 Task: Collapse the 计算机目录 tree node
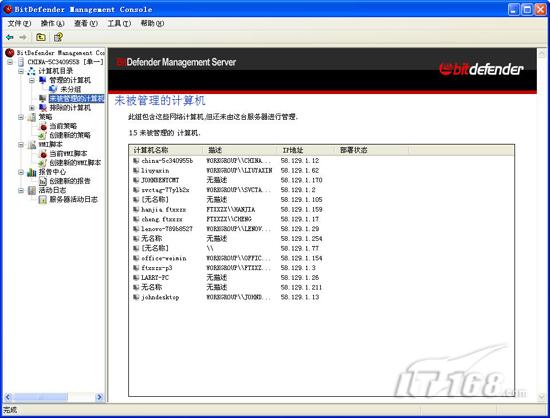coord(21,71)
